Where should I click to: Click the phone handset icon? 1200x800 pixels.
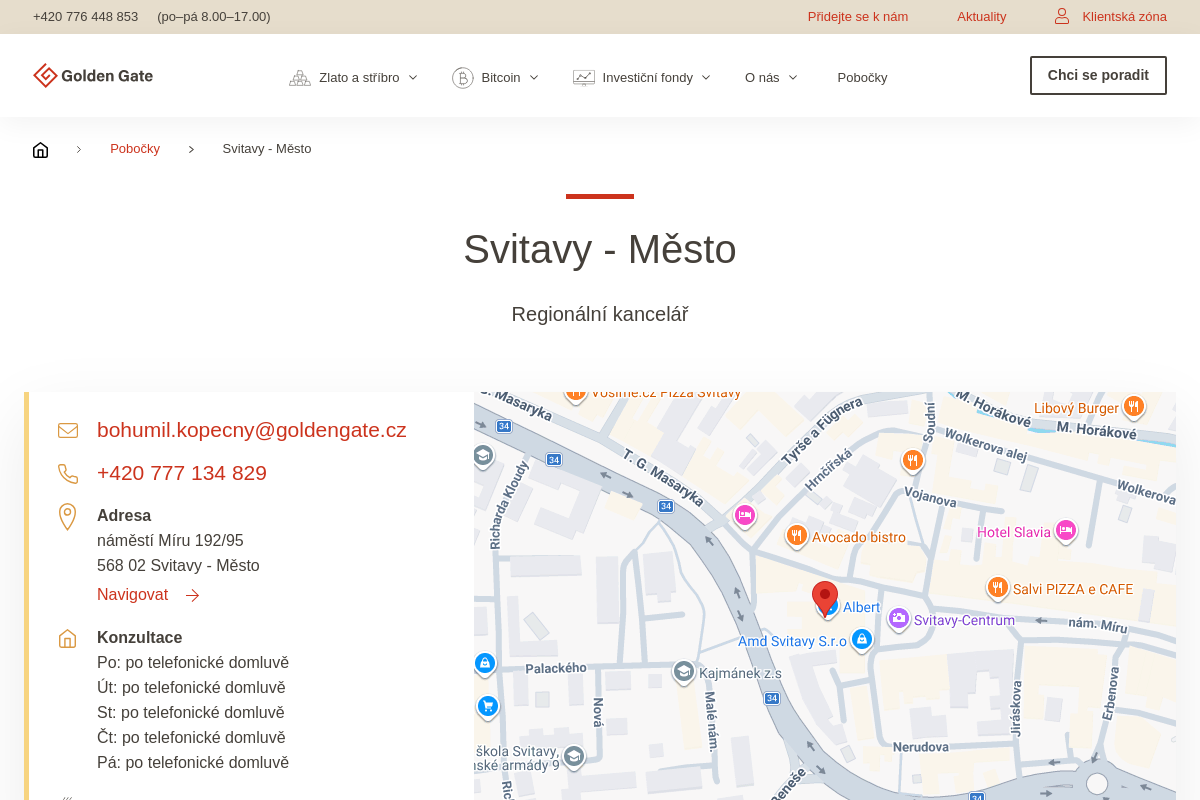(68, 474)
